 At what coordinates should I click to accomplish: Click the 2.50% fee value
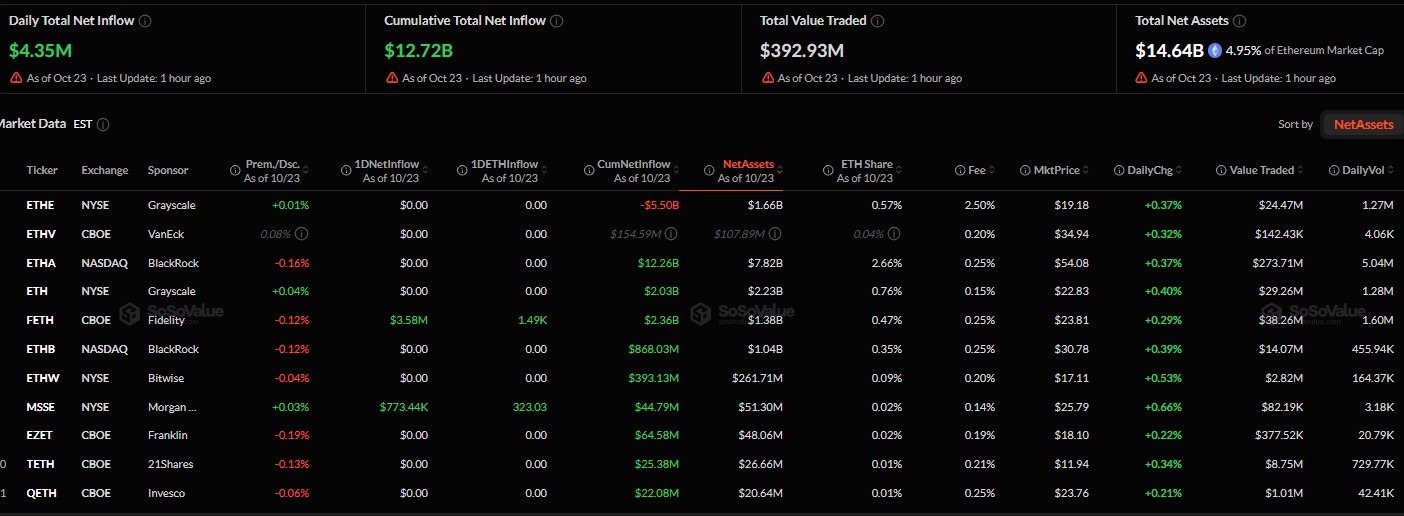tap(979, 205)
